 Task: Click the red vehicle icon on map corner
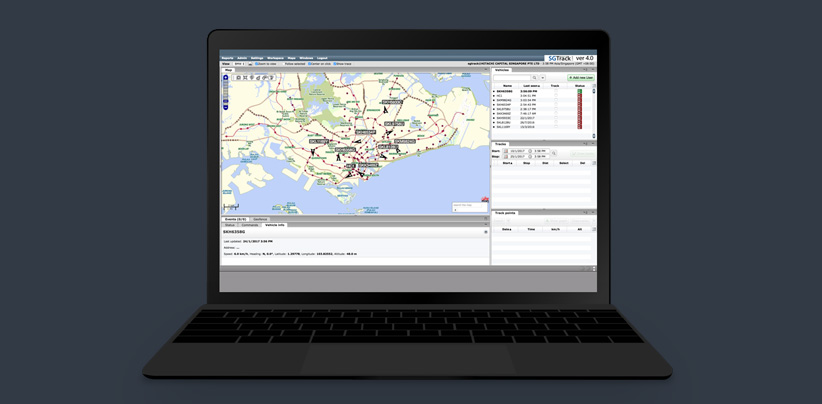coord(485,200)
